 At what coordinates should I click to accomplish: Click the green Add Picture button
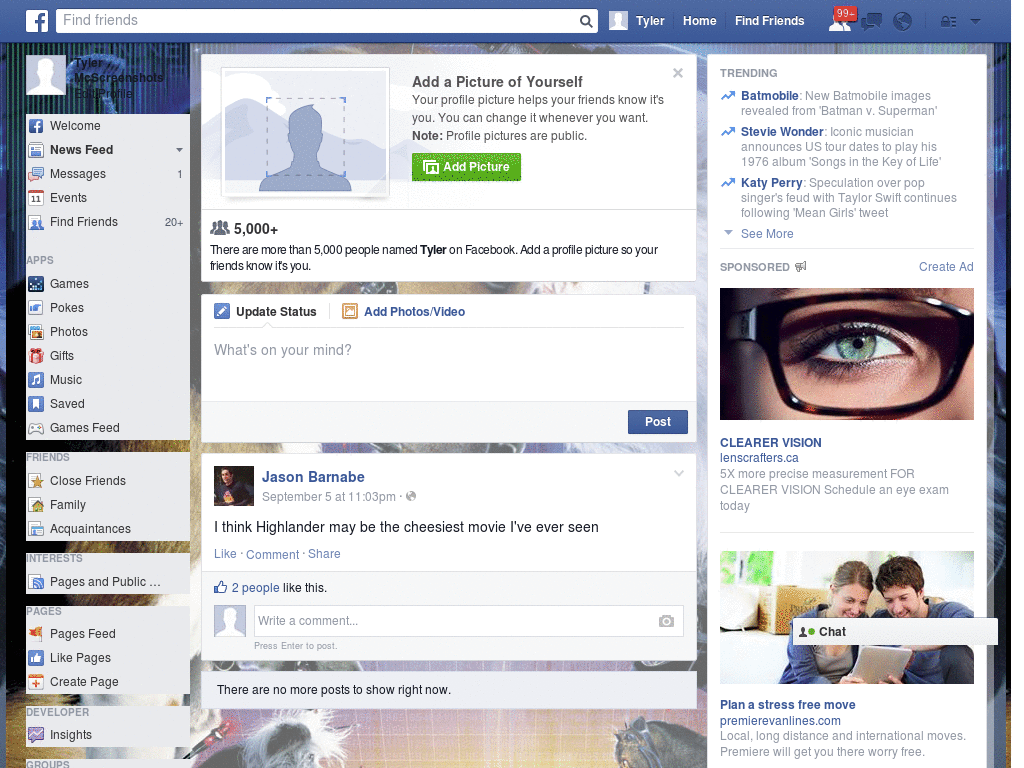click(466, 167)
